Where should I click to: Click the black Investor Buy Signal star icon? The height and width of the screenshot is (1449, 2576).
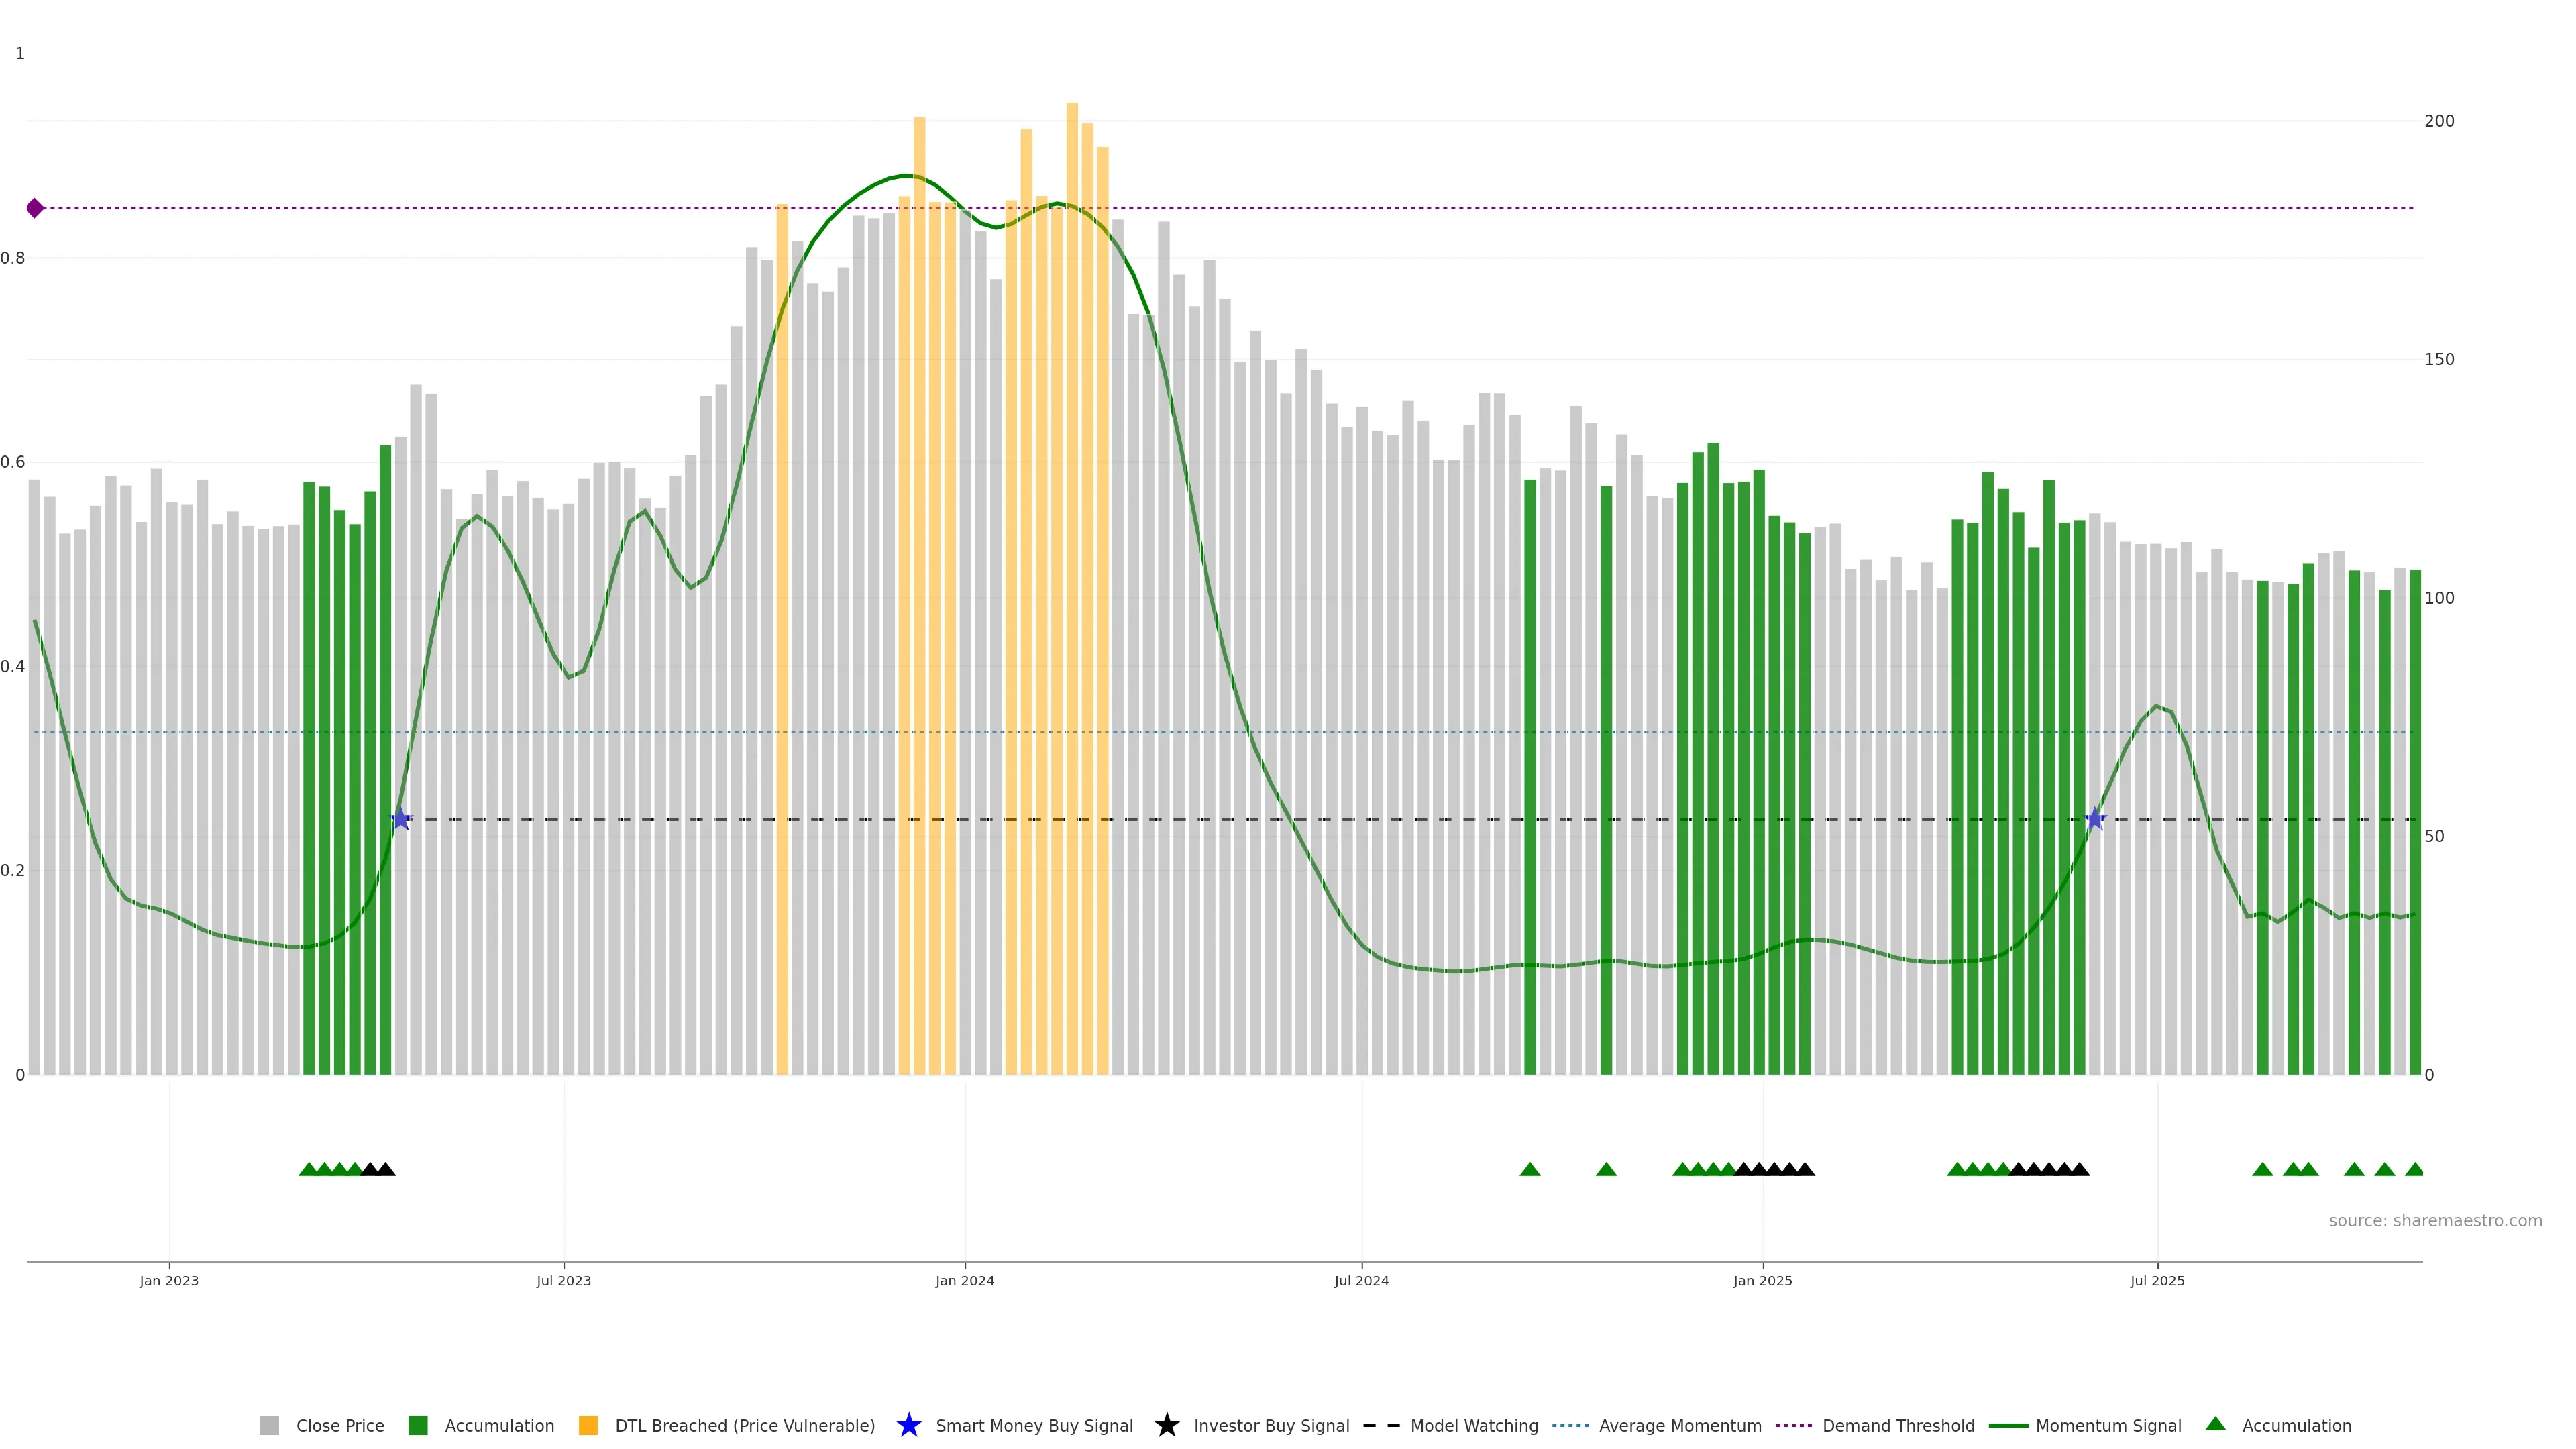[1166, 1425]
